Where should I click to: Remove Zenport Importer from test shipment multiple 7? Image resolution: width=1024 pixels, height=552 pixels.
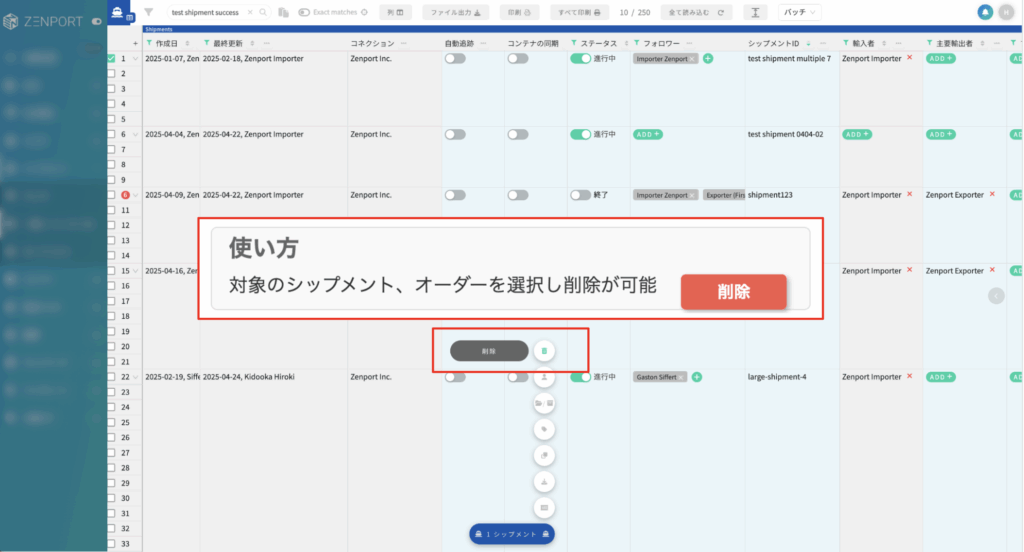coord(910,58)
